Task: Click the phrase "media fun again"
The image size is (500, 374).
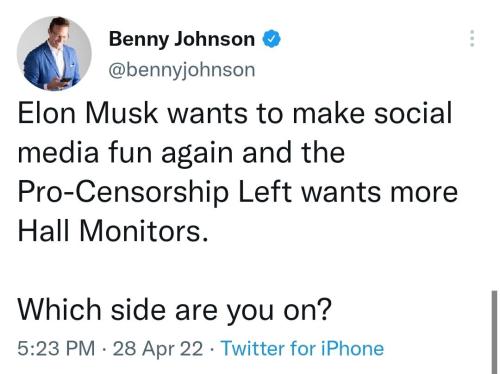Action: click(125, 153)
